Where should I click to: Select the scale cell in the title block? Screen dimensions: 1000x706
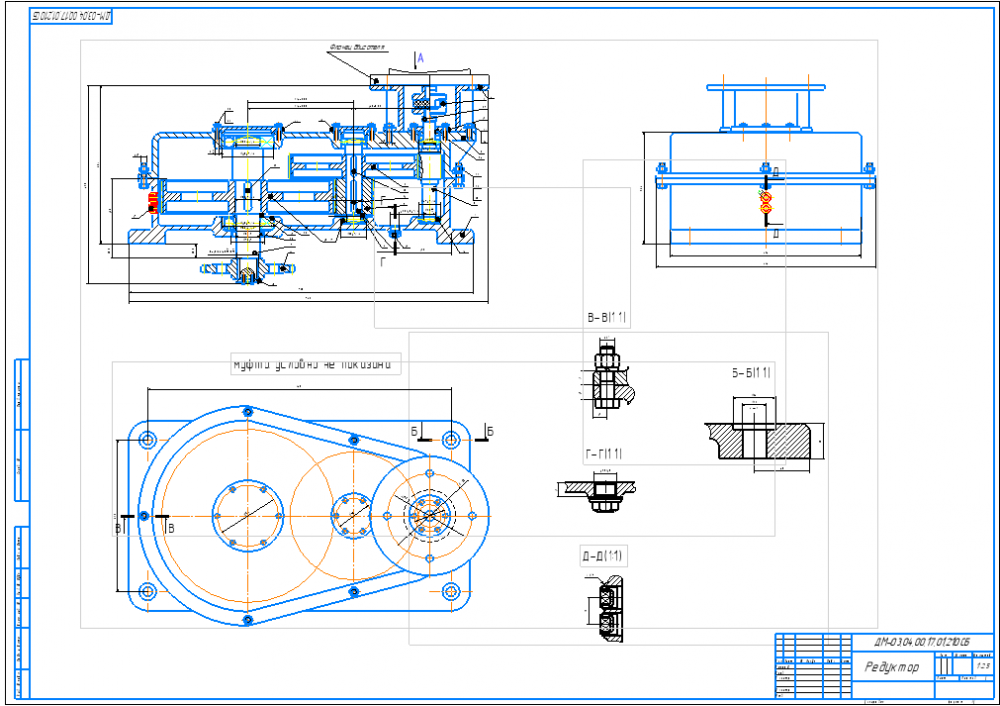[983, 665]
